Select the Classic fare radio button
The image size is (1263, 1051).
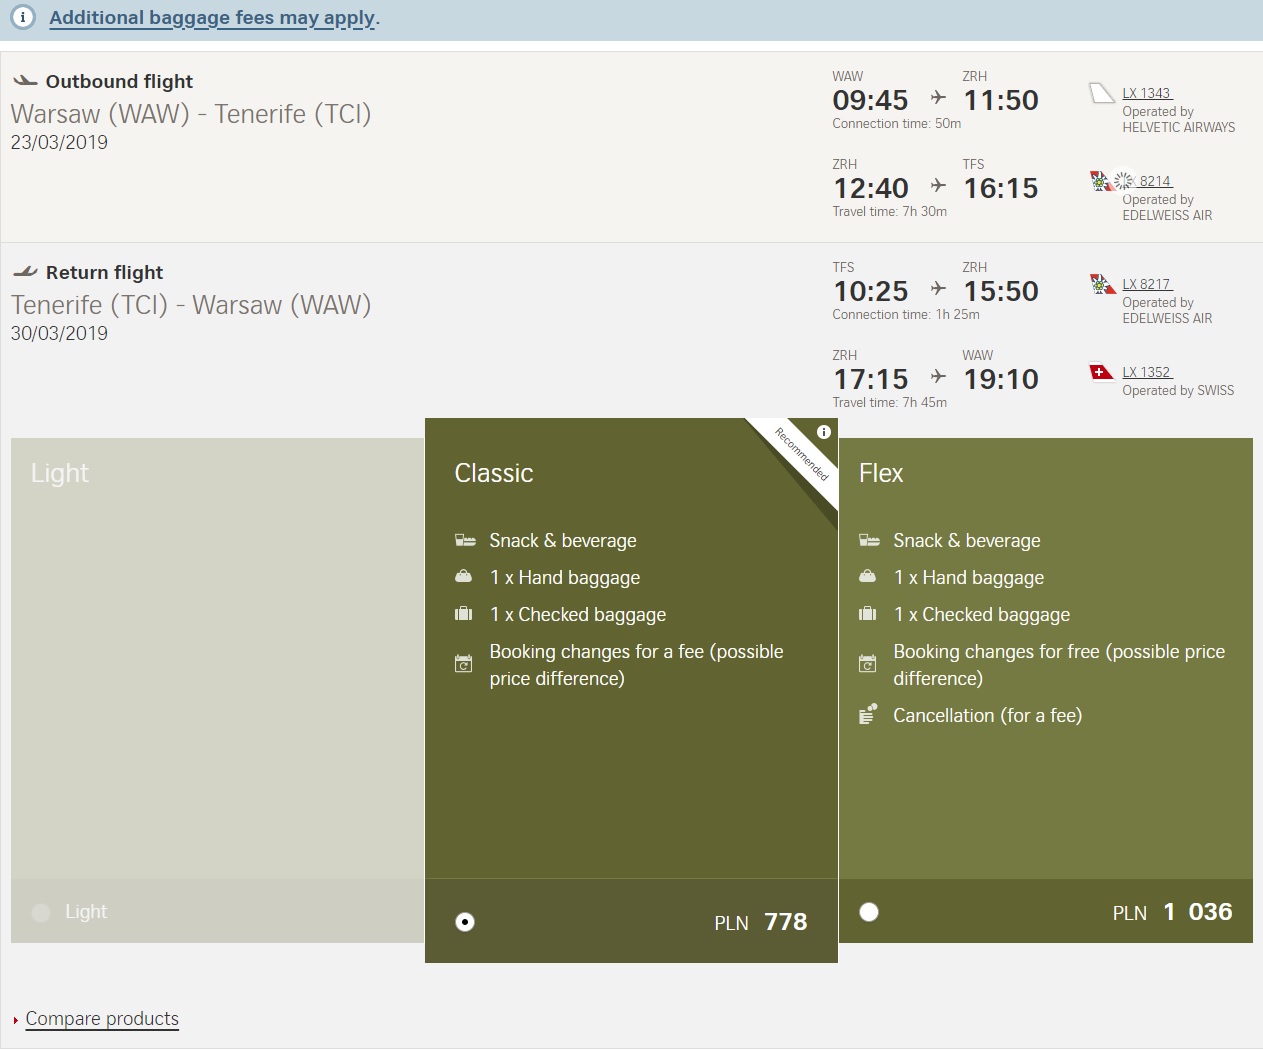coord(465,922)
